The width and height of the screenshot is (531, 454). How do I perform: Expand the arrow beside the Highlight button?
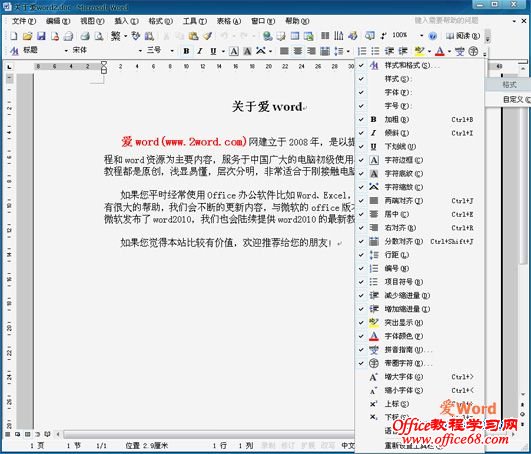(429, 51)
